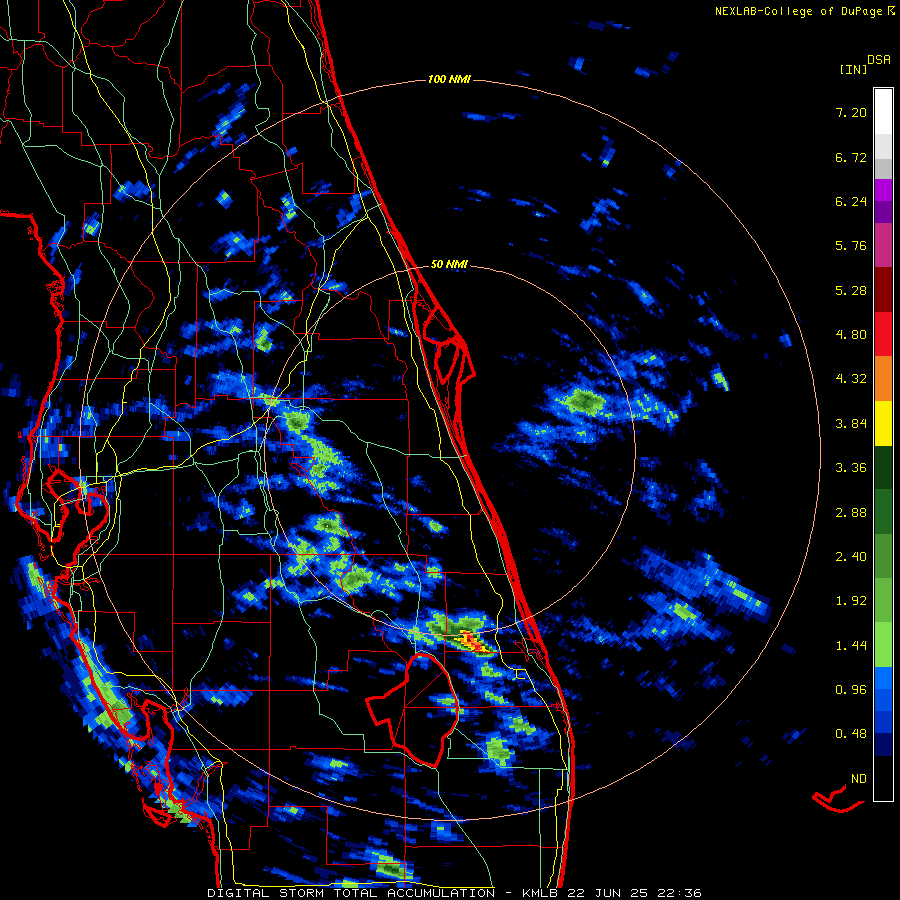Click the 7.20 legend value
This screenshot has height=900, width=900.
[851, 112]
